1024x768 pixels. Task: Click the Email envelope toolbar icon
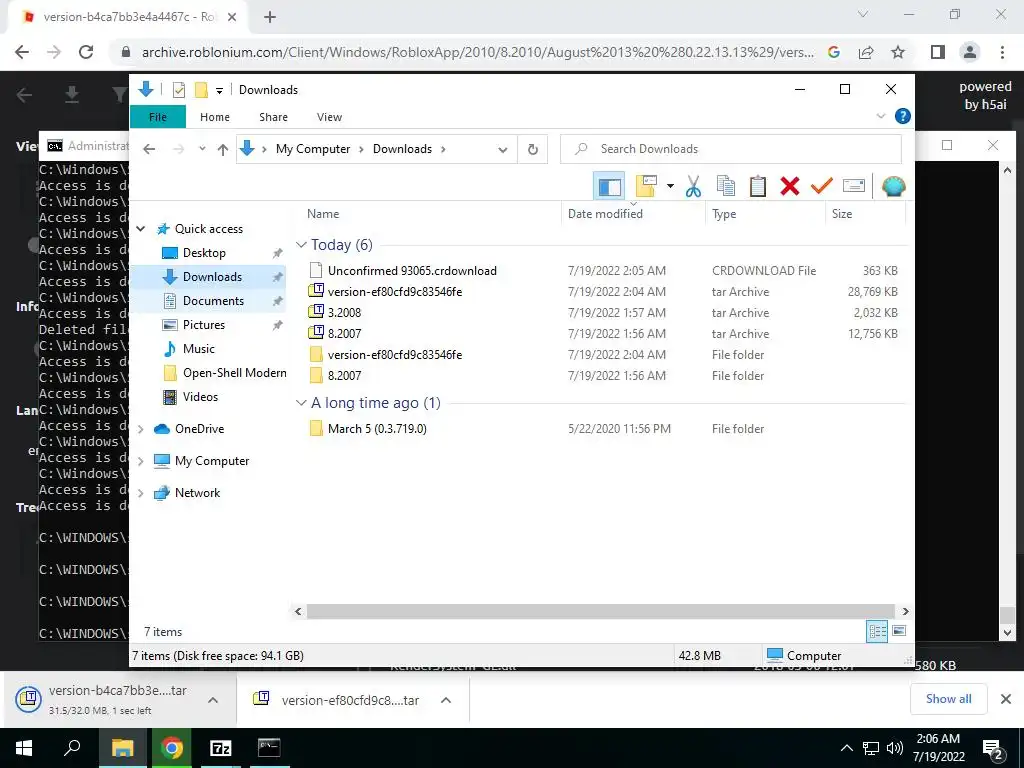[854, 187]
